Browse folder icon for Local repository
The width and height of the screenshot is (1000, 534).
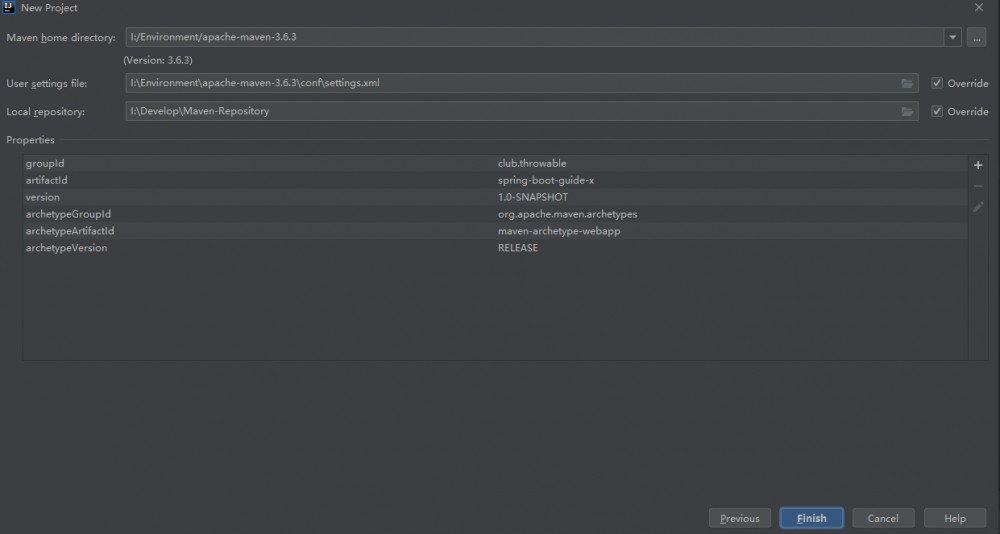click(907, 112)
